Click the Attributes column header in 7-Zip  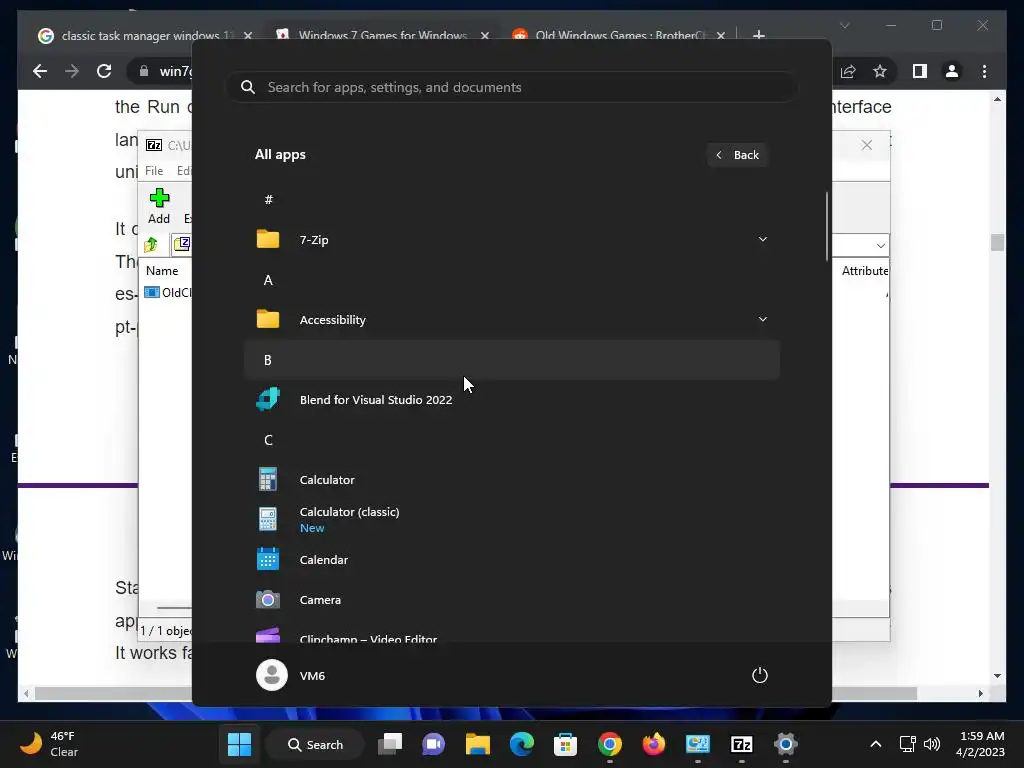pyautogui.click(x=865, y=270)
